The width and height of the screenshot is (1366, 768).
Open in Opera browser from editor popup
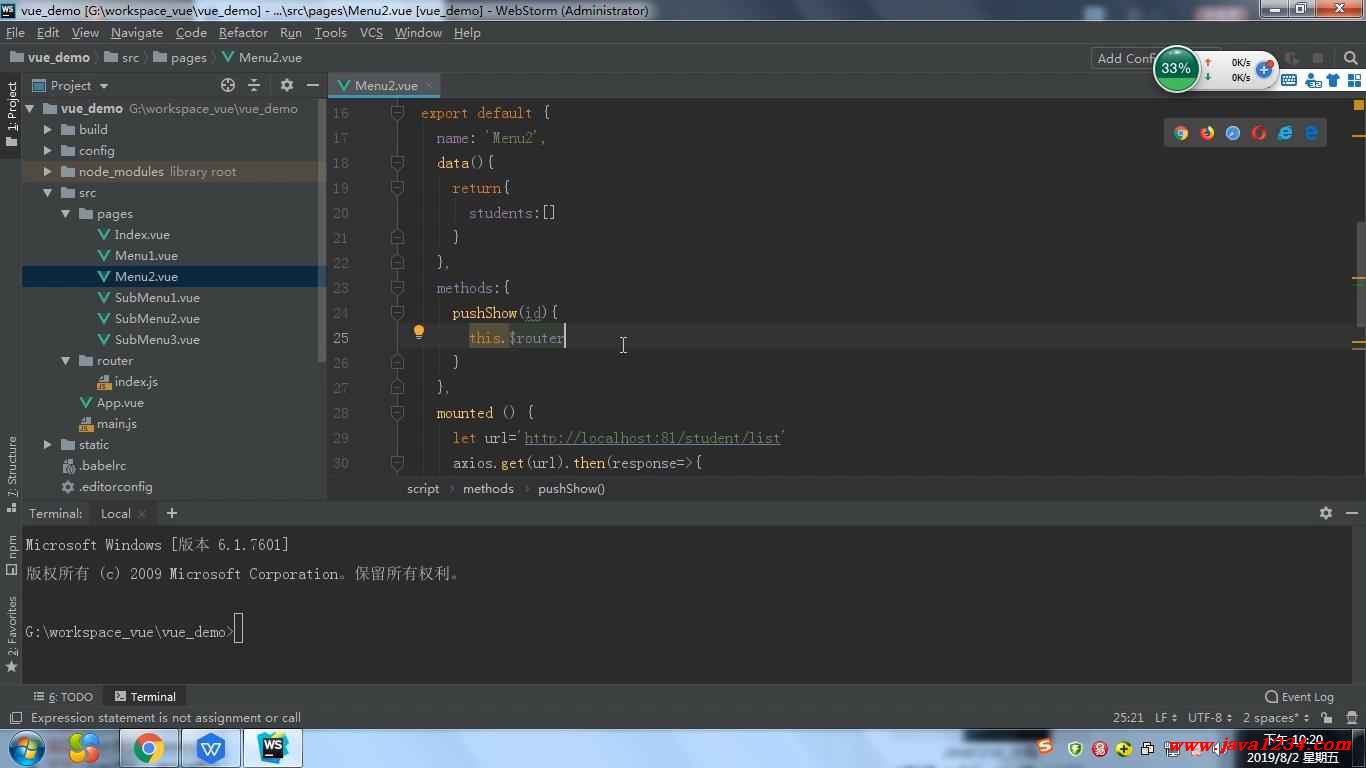1259,133
